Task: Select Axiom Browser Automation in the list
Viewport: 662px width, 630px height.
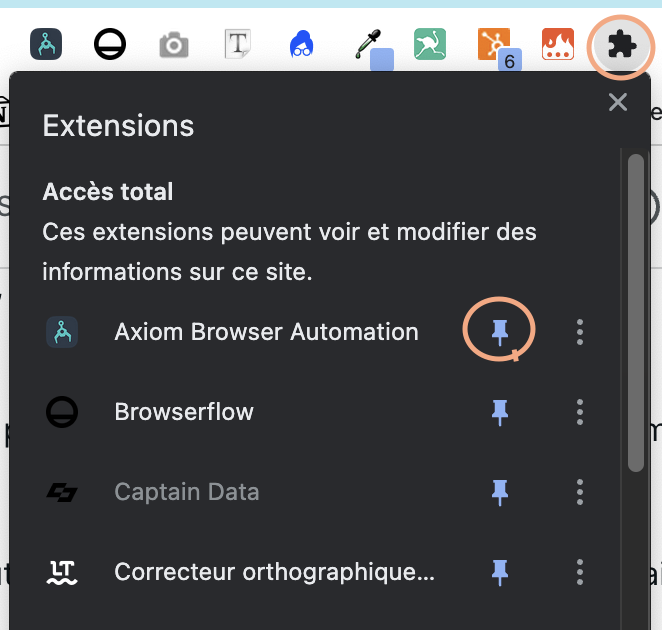Action: click(266, 332)
